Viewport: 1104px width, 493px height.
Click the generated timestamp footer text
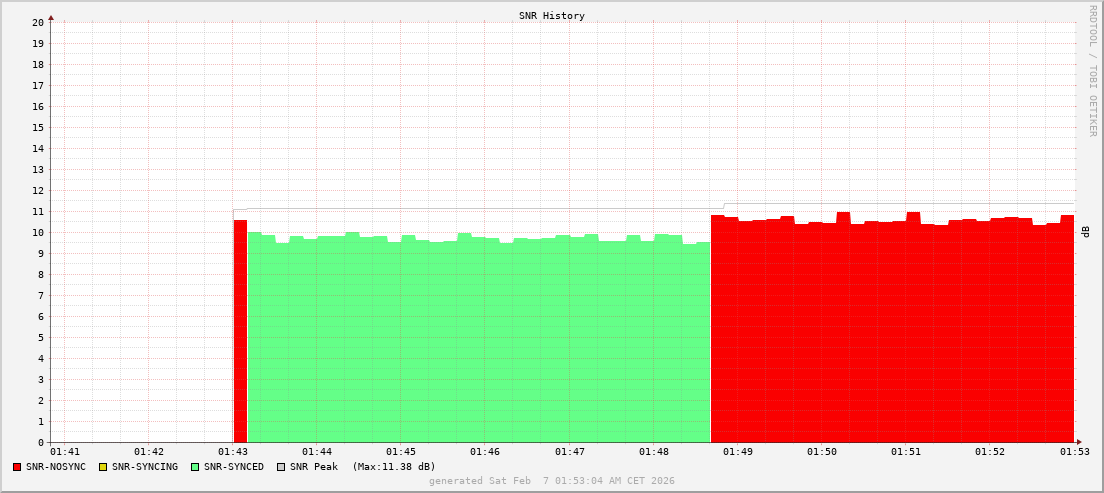pos(551,481)
